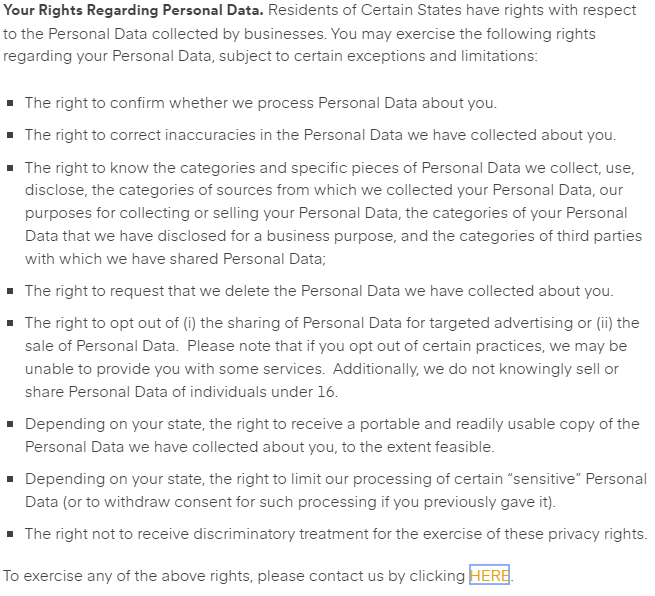Click the bullet before "right to opt out"
The image size is (655, 596).
point(10,324)
